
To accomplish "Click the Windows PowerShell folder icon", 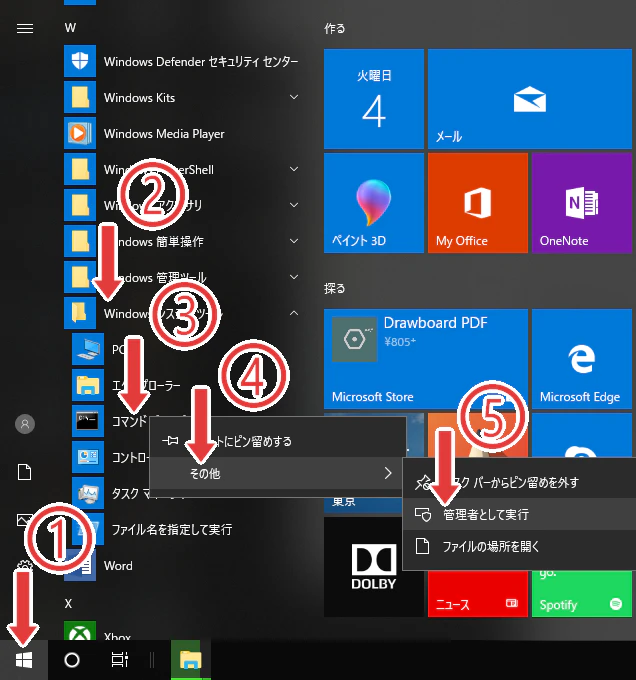I will click(x=80, y=169).
